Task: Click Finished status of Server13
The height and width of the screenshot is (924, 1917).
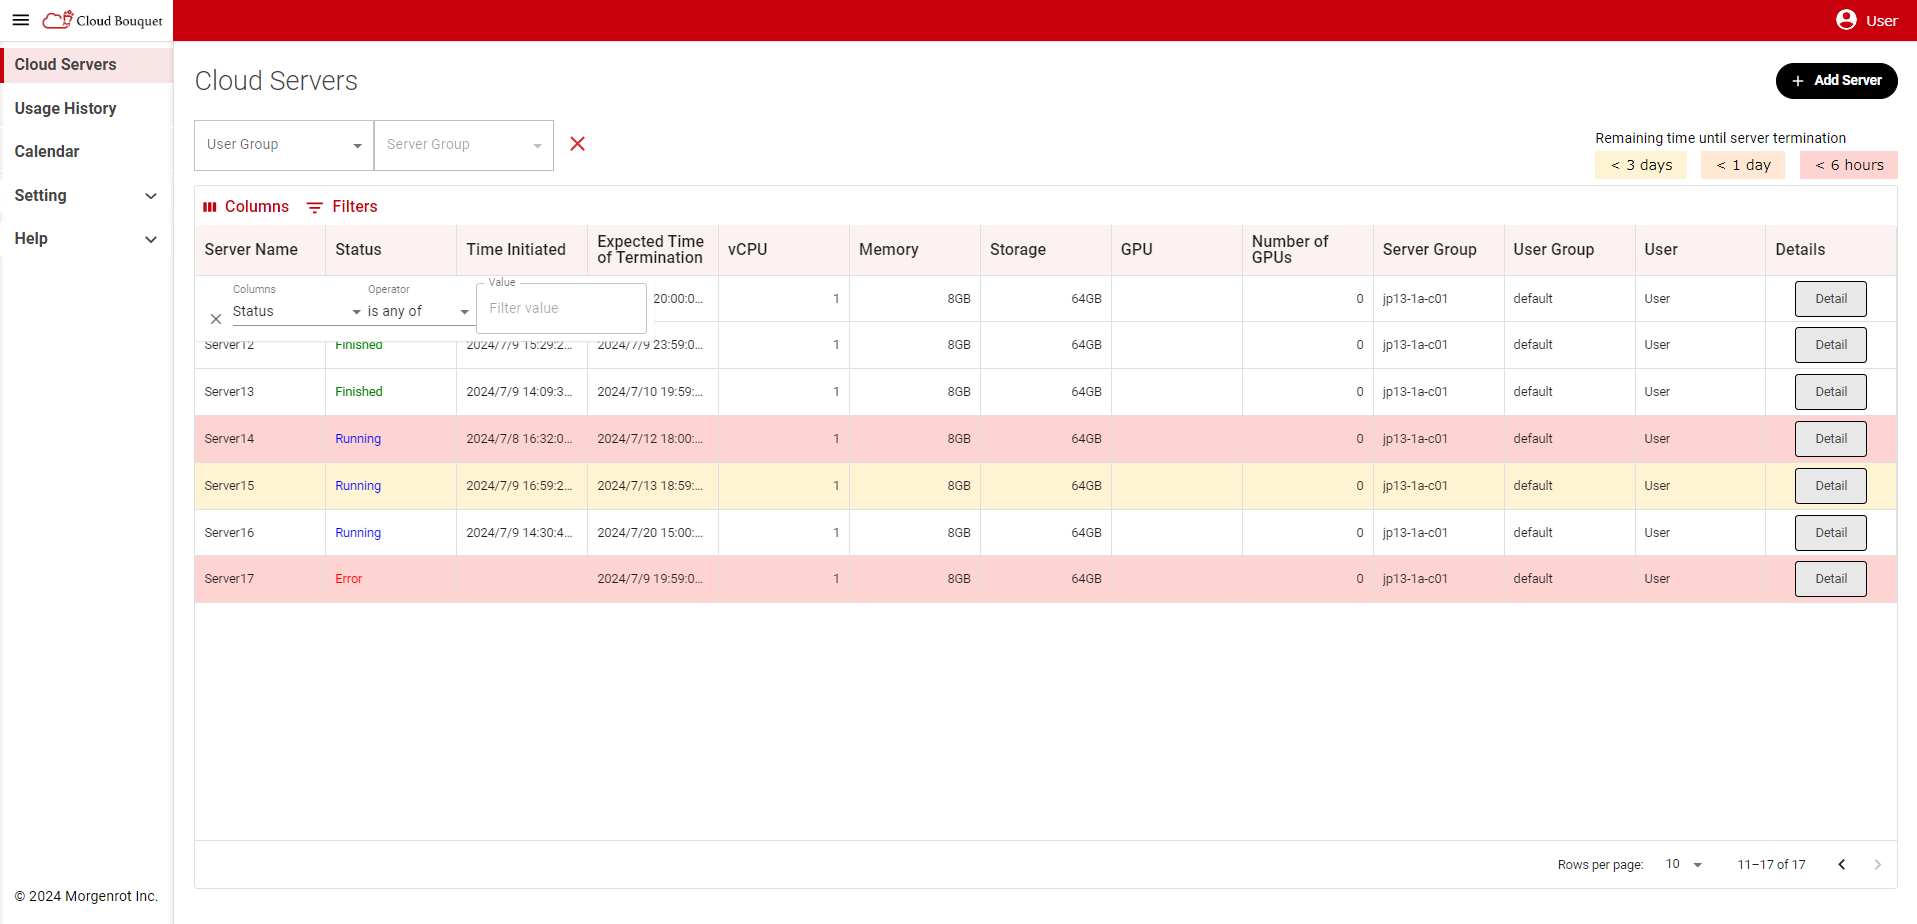Action: 359,392
